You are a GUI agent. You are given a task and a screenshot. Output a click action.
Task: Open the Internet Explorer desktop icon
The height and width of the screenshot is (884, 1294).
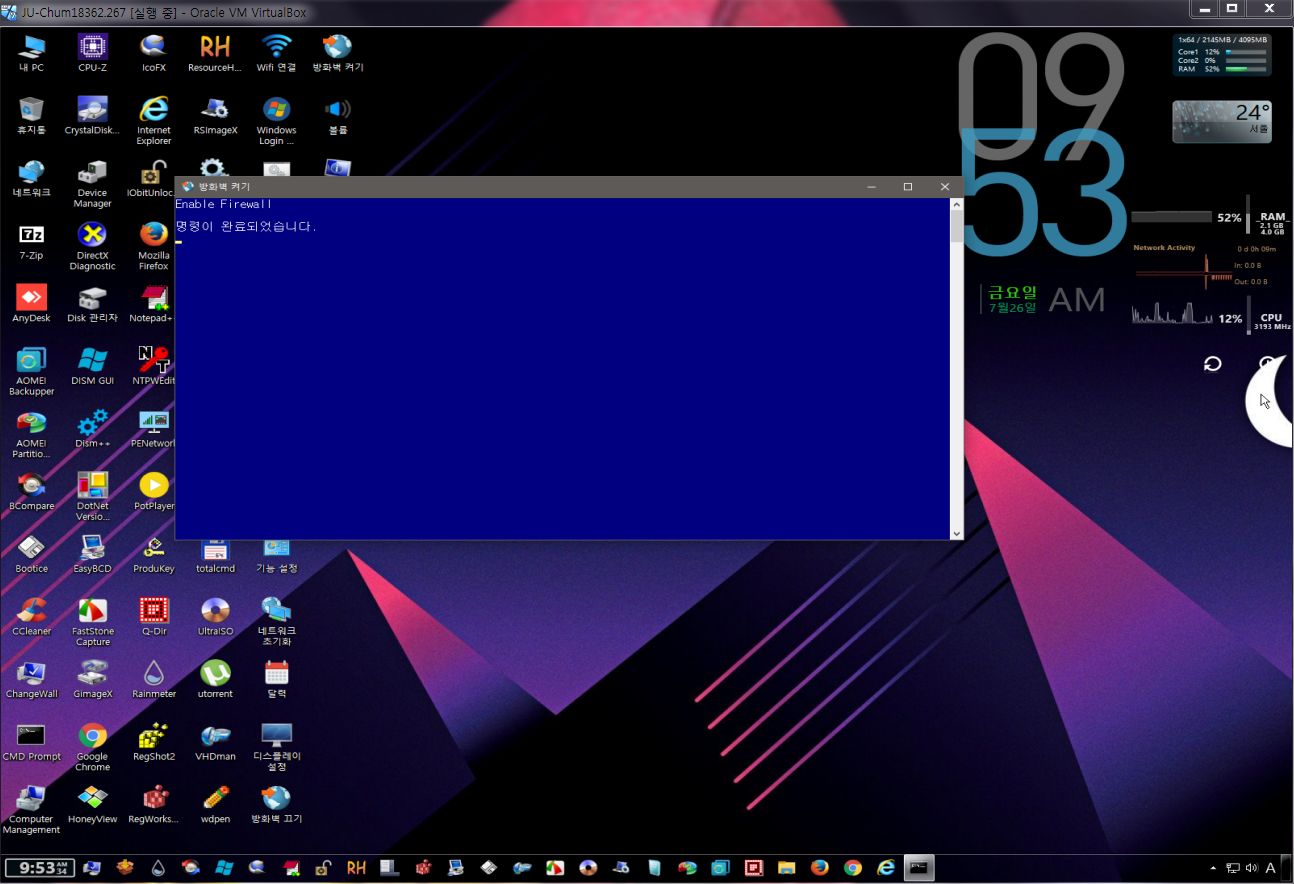point(153,121)
